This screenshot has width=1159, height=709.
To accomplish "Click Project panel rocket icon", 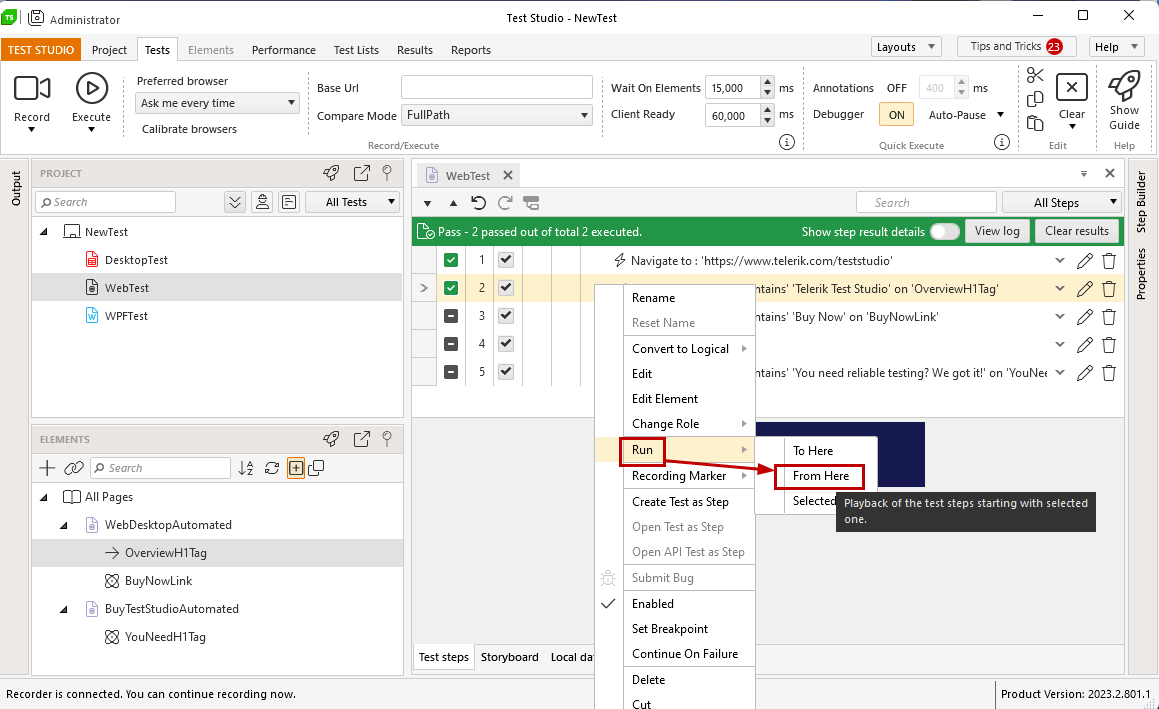I will 331,173.
